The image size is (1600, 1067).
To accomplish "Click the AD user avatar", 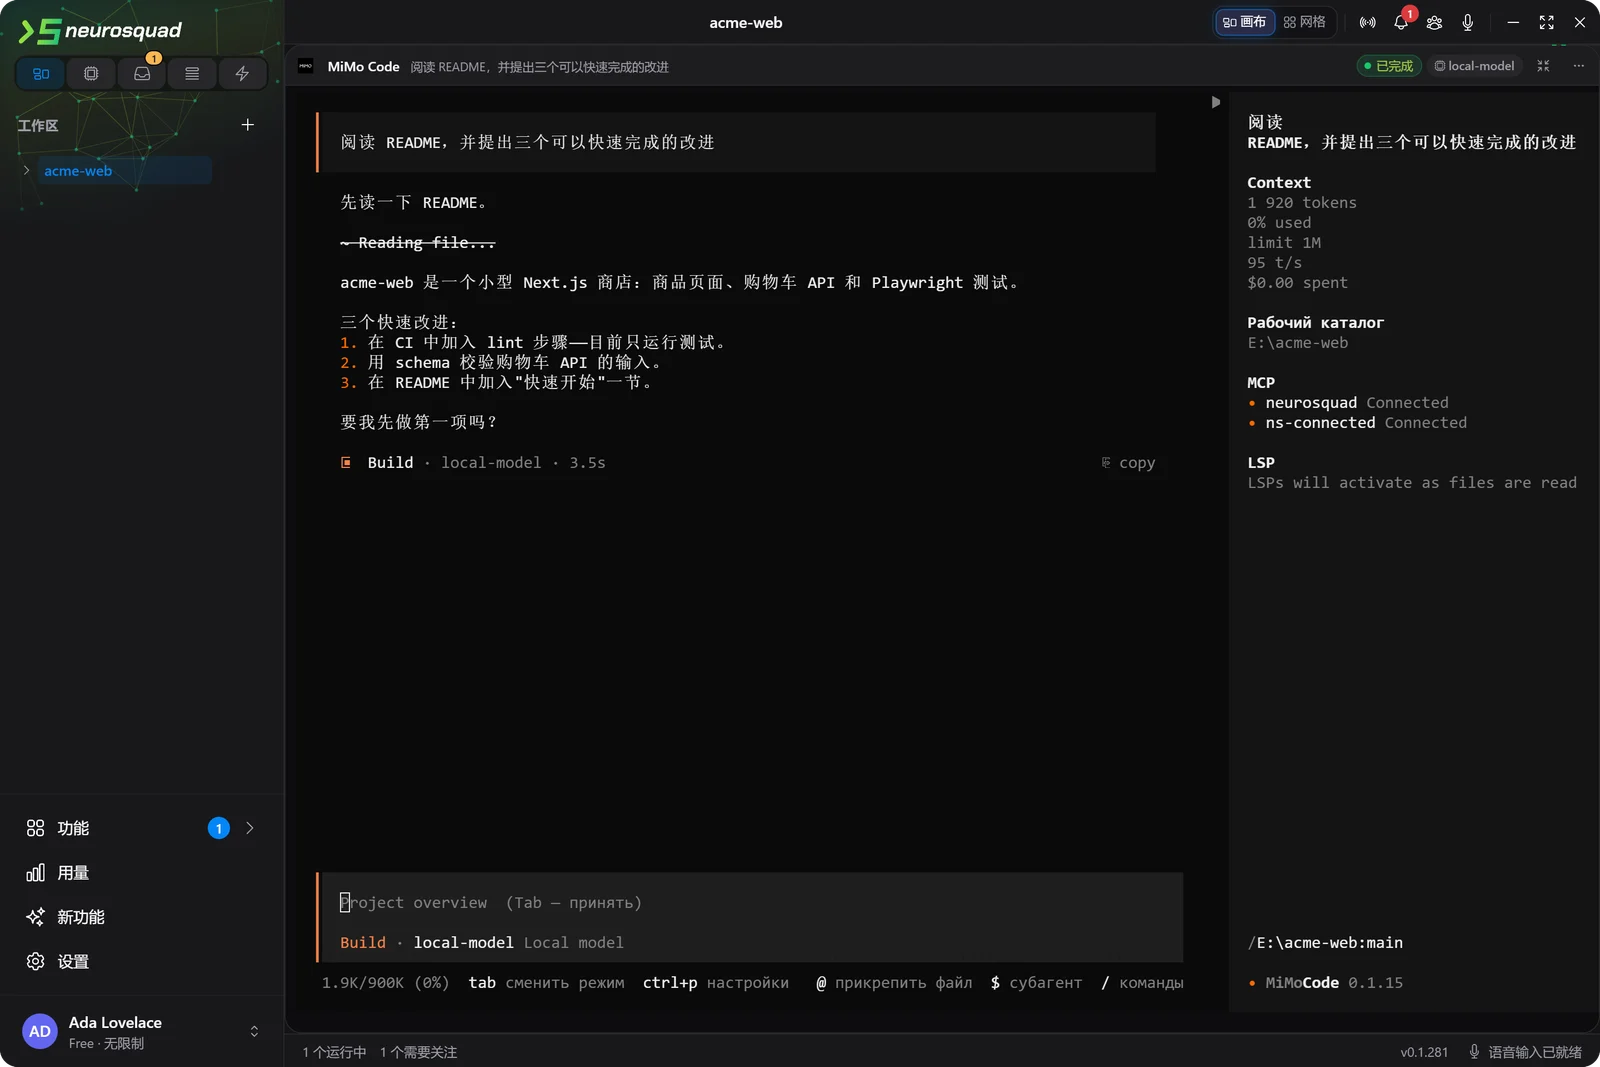I will (x=40, y=1031).
